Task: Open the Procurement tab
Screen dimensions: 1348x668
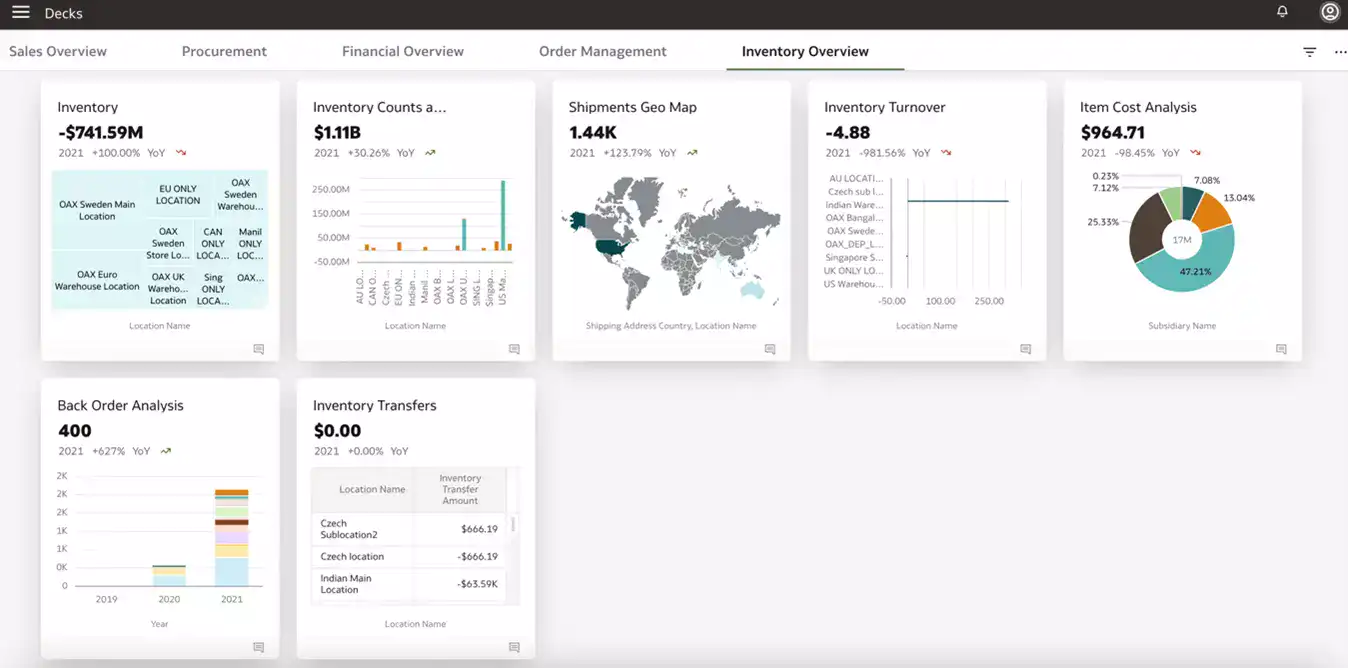Action: coord(223,51)
